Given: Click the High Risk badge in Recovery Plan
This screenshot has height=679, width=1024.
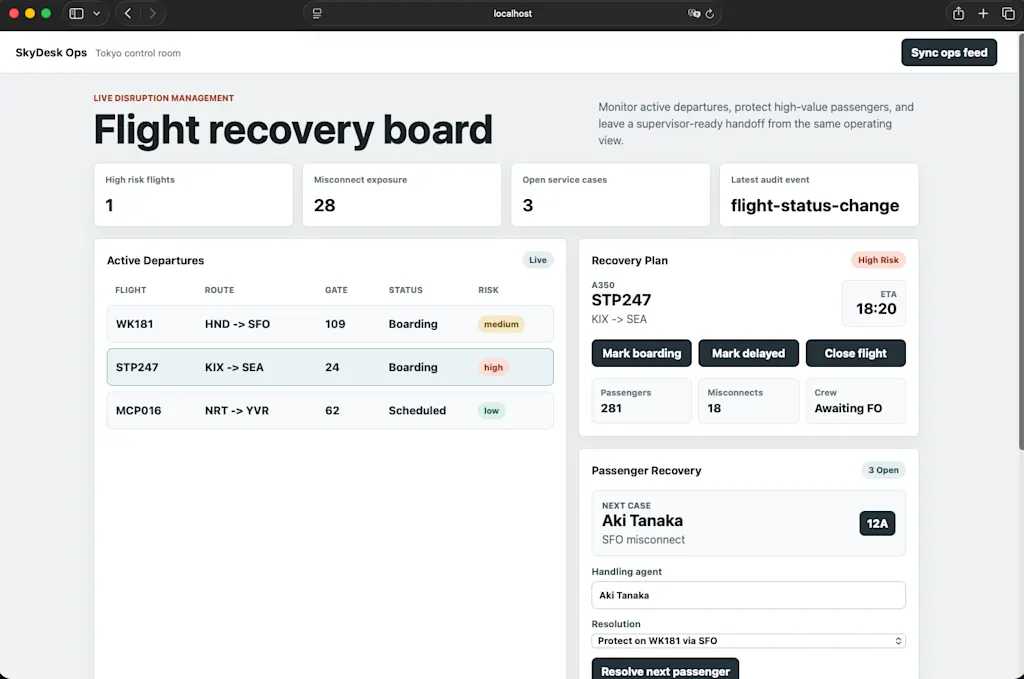Looking at the screenshot, I should tap(878, 260).
